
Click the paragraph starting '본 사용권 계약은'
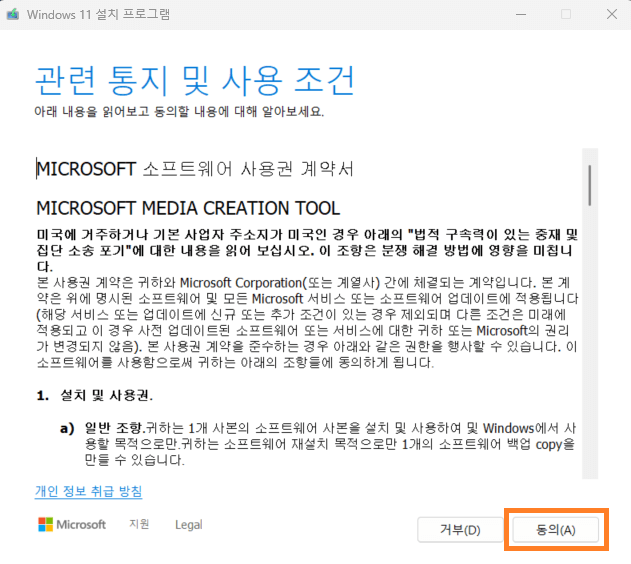click(x=307, y=323)
